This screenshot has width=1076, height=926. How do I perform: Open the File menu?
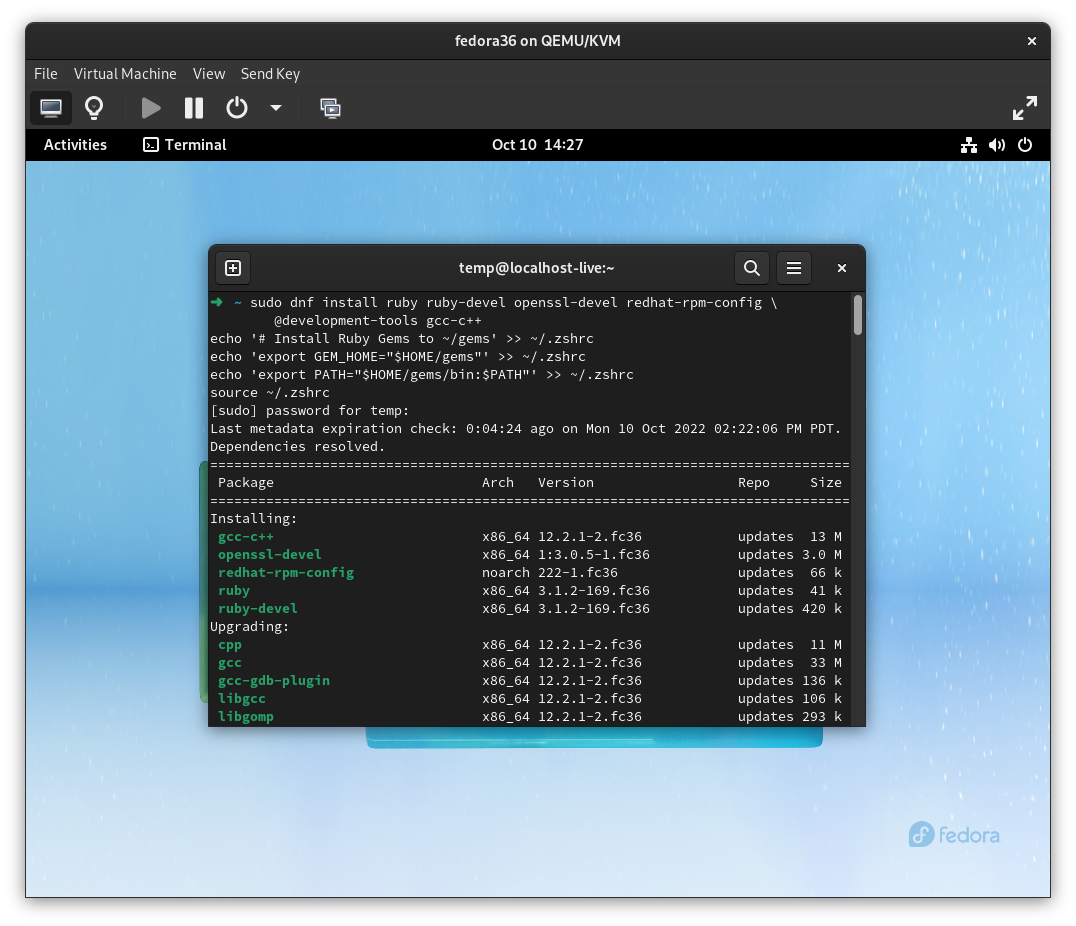[x=46, y=73]
